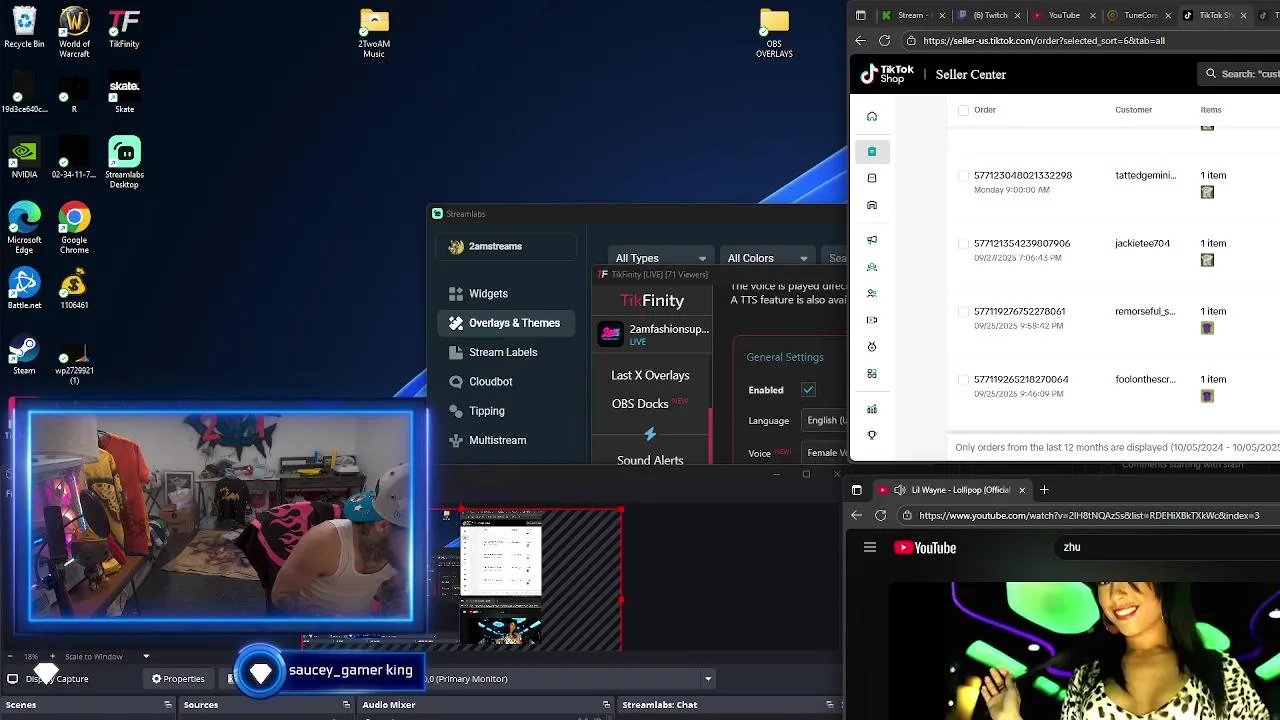Check order 577119276752278061
The width and height of the screenshot is (1280, 720).
coord(964,311)
